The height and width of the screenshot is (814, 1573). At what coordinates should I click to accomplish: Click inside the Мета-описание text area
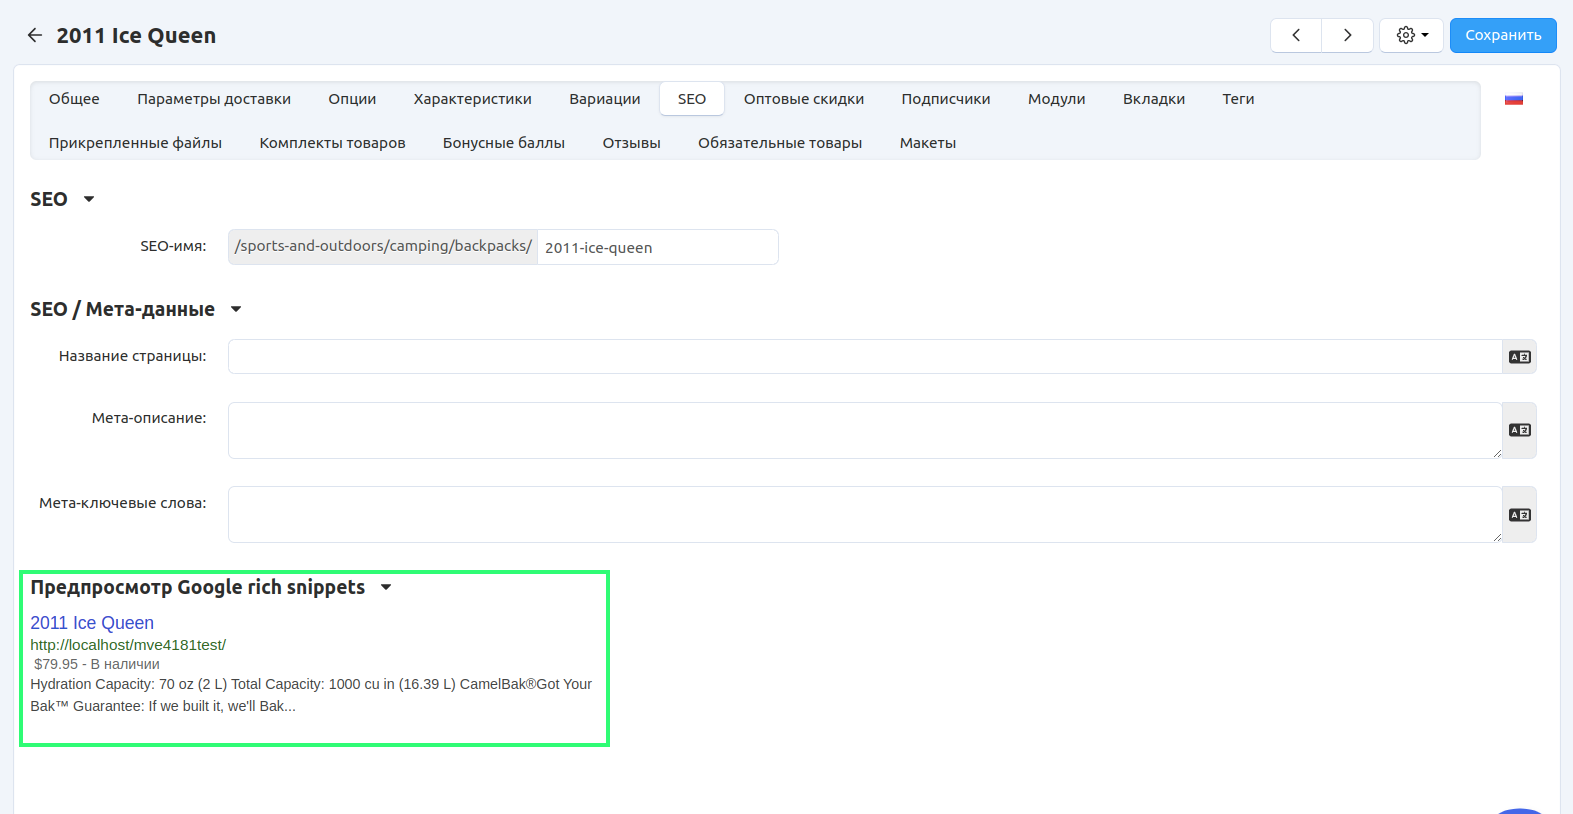[864, 430]
